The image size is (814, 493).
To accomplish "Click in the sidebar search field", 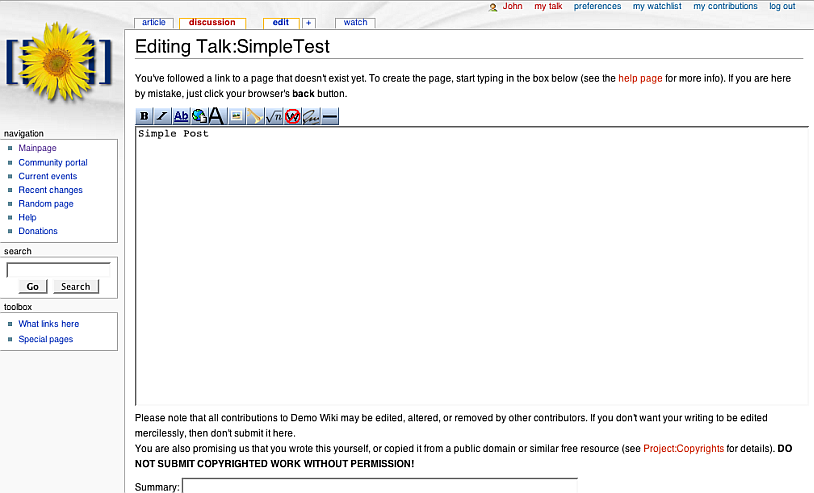I will pos(59,270).
